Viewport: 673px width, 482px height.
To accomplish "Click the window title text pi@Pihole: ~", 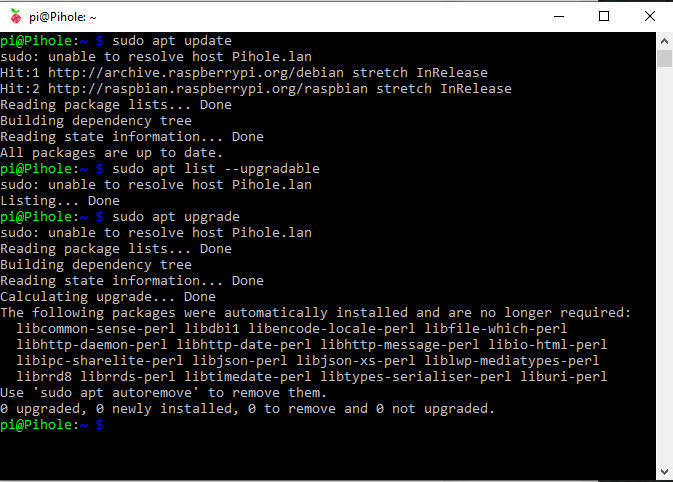I will click(x=63, y=17).
